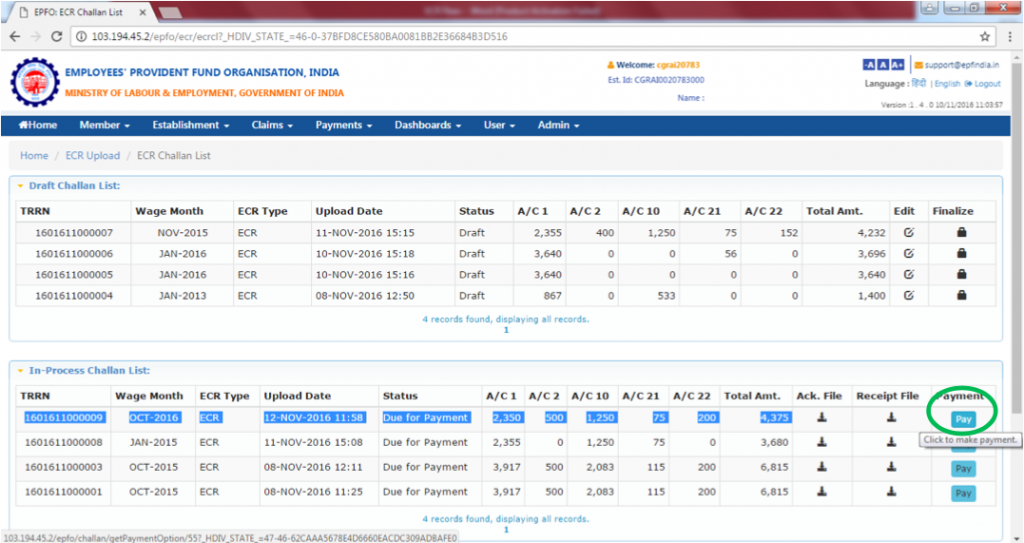Open the Payments dropdown menu
Image resolution: width=1024 pixels, height=543 pixels.
343,125
